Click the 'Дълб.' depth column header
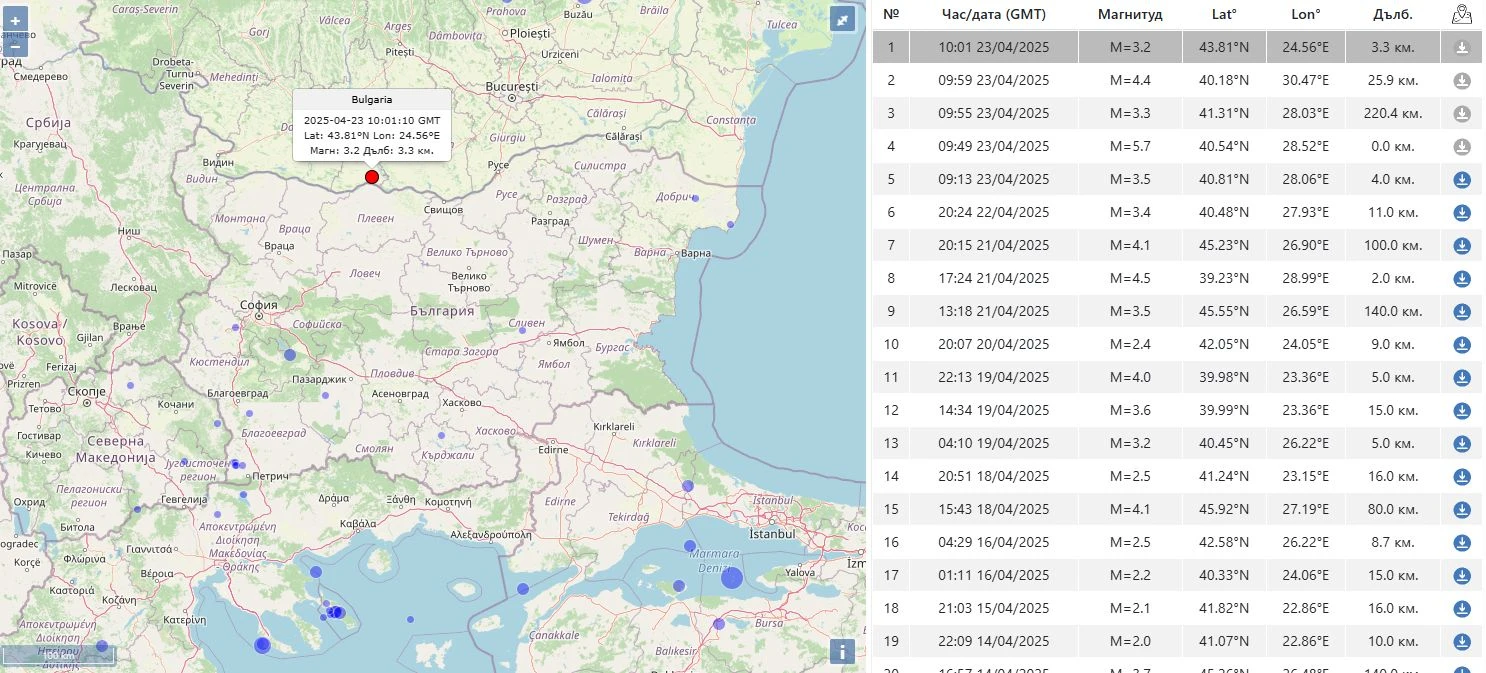The height and width of the screenshot is (673, 1486). click(1393, 14)
